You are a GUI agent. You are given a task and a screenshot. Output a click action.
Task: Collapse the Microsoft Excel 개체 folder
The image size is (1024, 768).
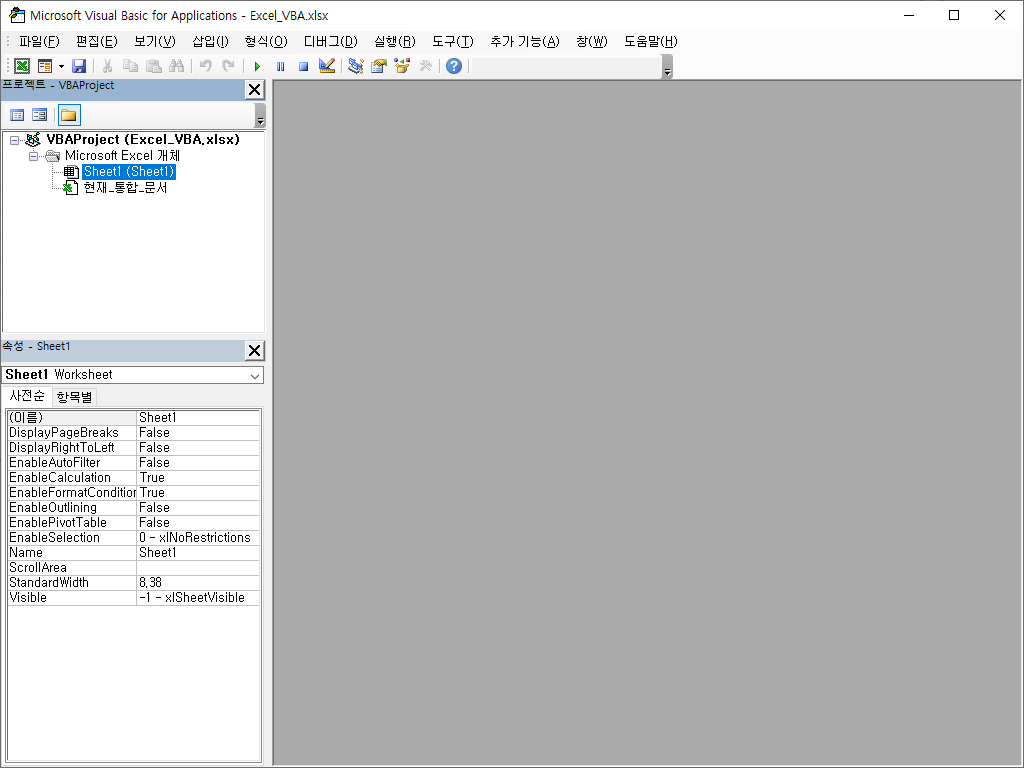(33, 156)
